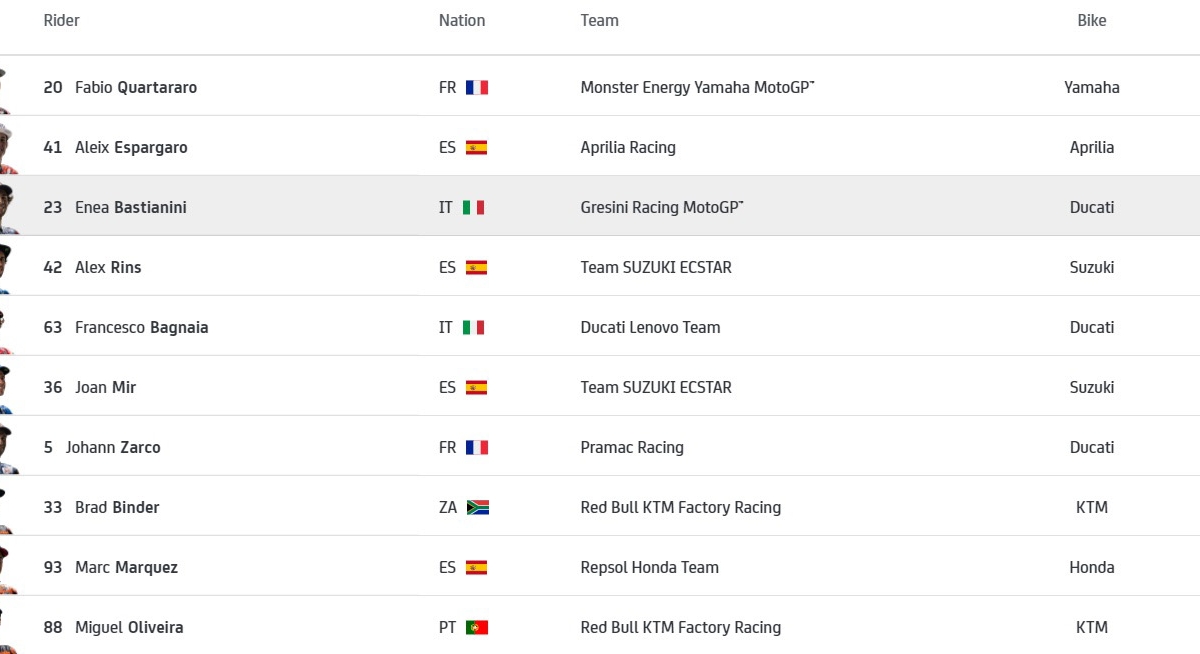
Task: Click the Rider column header
Action: 61,21
